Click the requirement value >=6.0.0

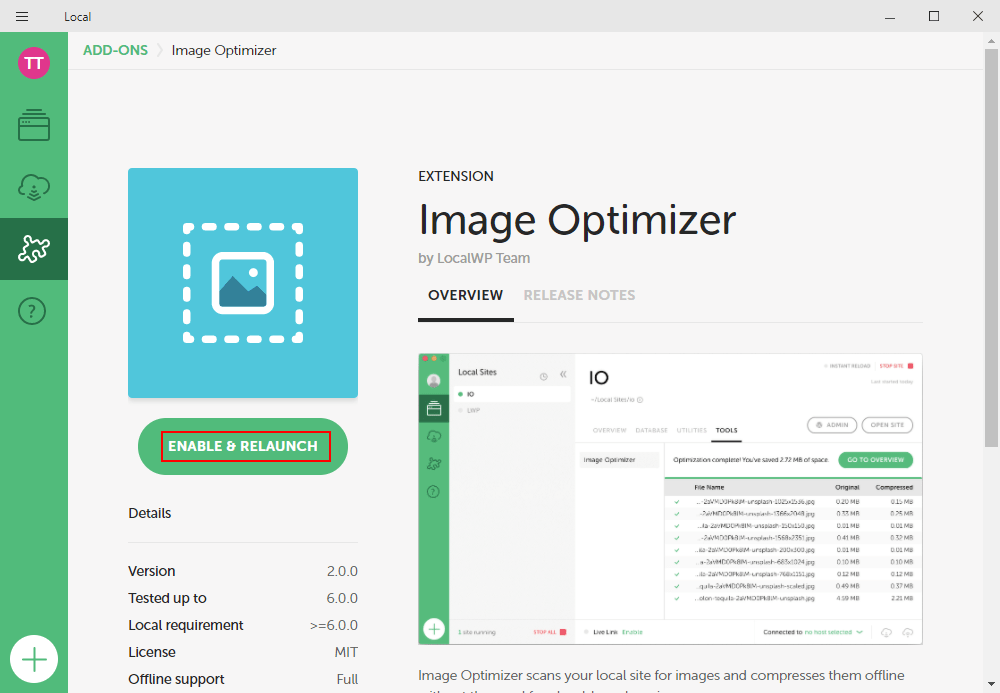coord(334,625)
